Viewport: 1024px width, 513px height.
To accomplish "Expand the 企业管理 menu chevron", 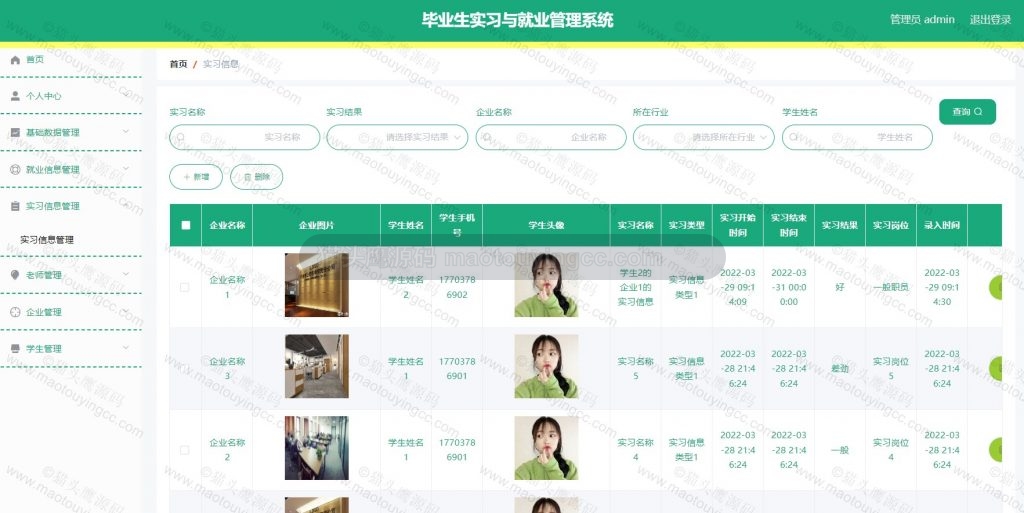I will (126, 311).
